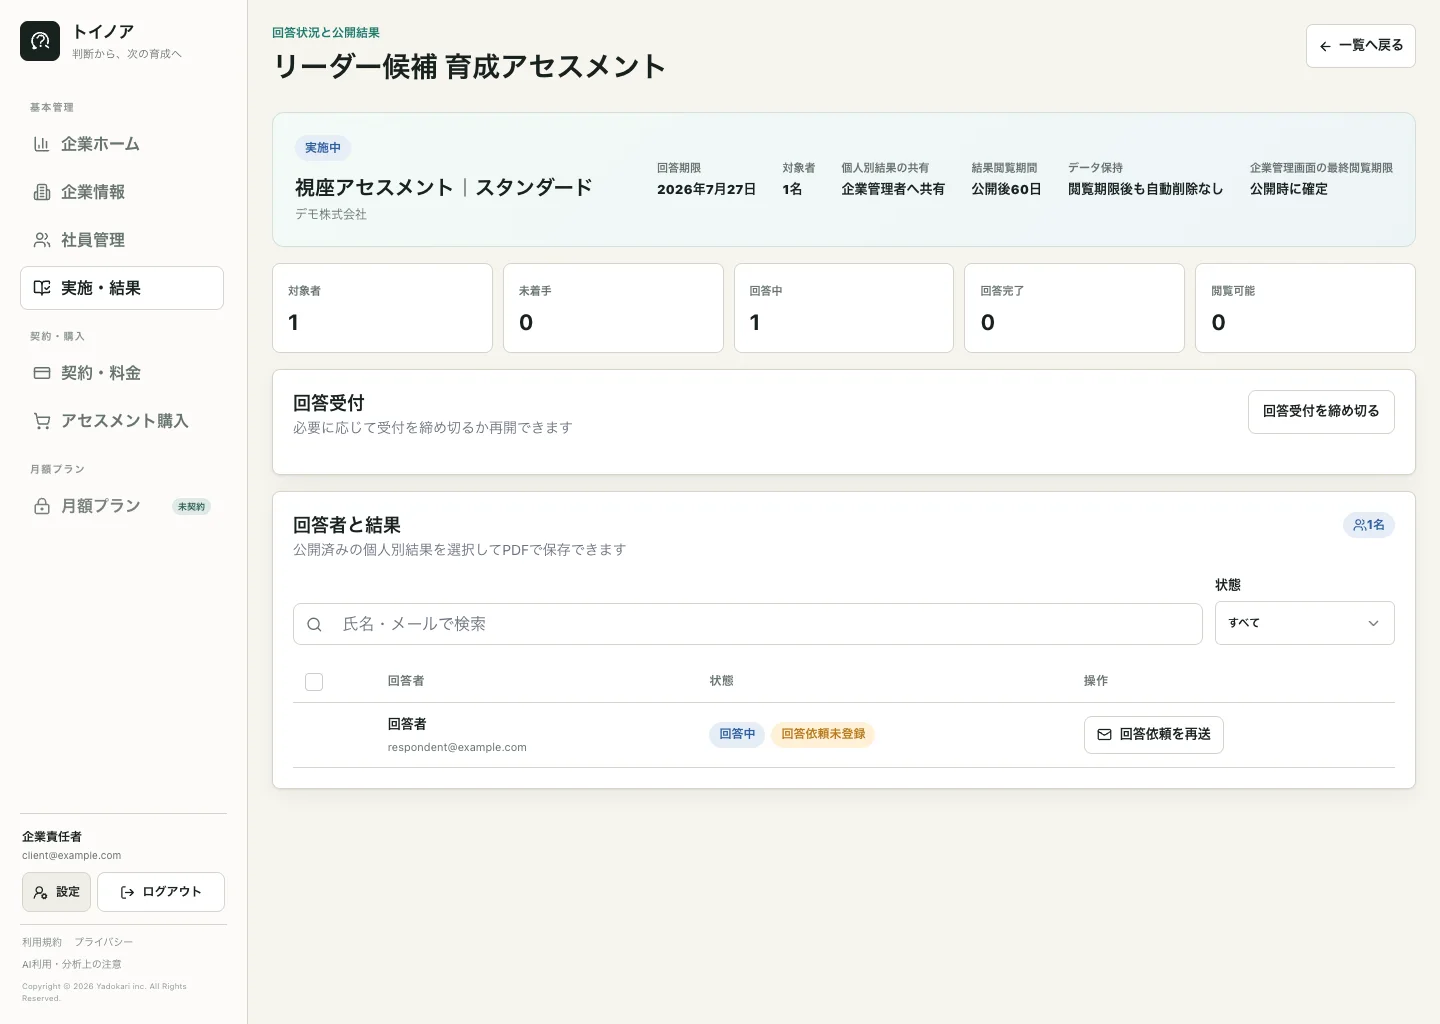This screenshot has width=1440, height=1024.
Task: Click the 未契約 badge
Action: pyautogui.click(x=191, y=507)
